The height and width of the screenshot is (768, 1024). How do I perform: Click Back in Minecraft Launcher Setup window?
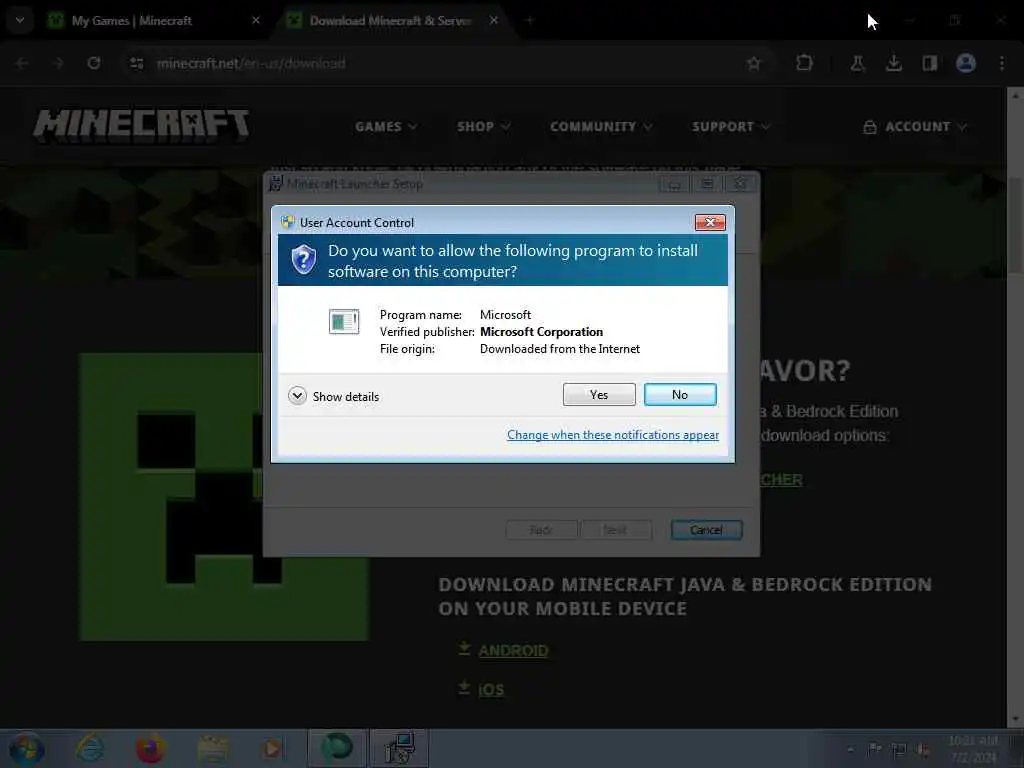click(x=541, y=530)
